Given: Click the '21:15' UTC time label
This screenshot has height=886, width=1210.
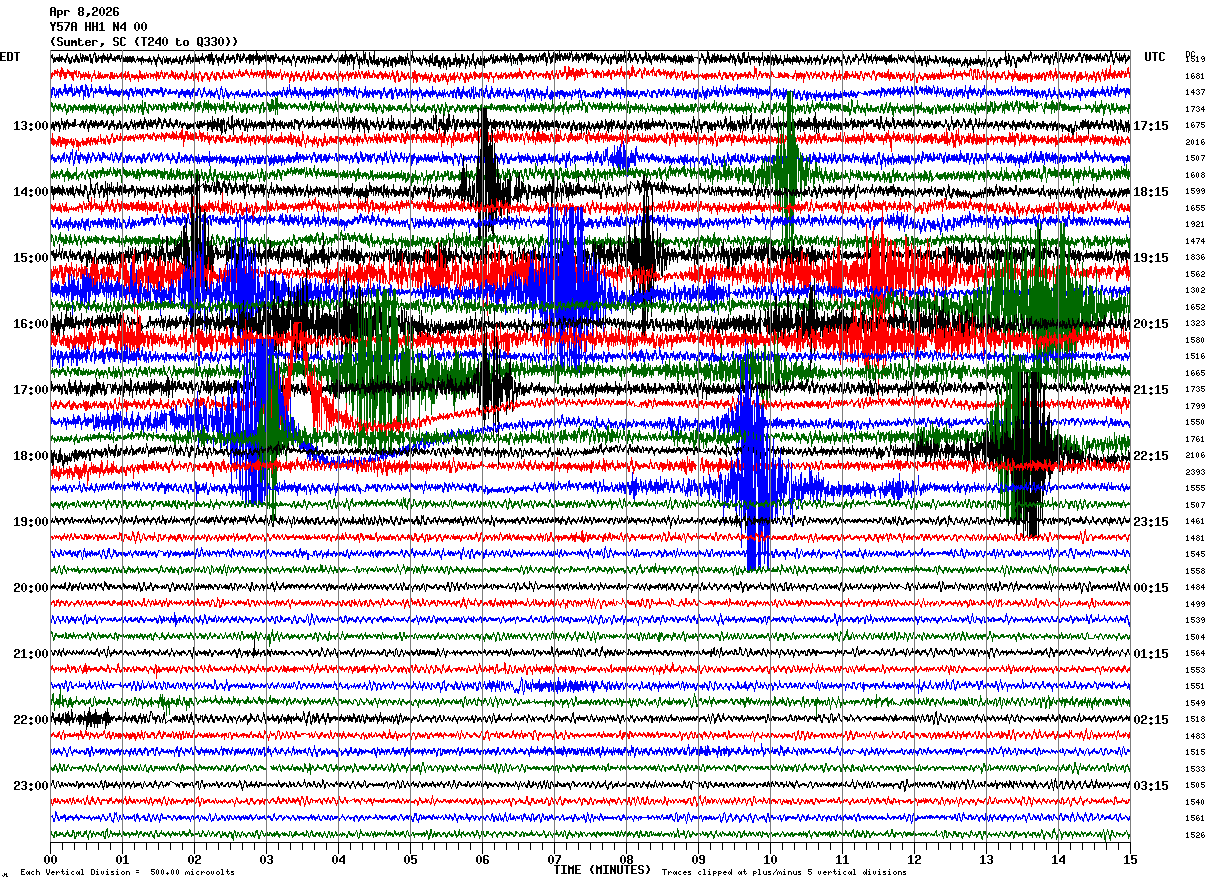Looking at the screenshot, I should tap(1151, 390).
